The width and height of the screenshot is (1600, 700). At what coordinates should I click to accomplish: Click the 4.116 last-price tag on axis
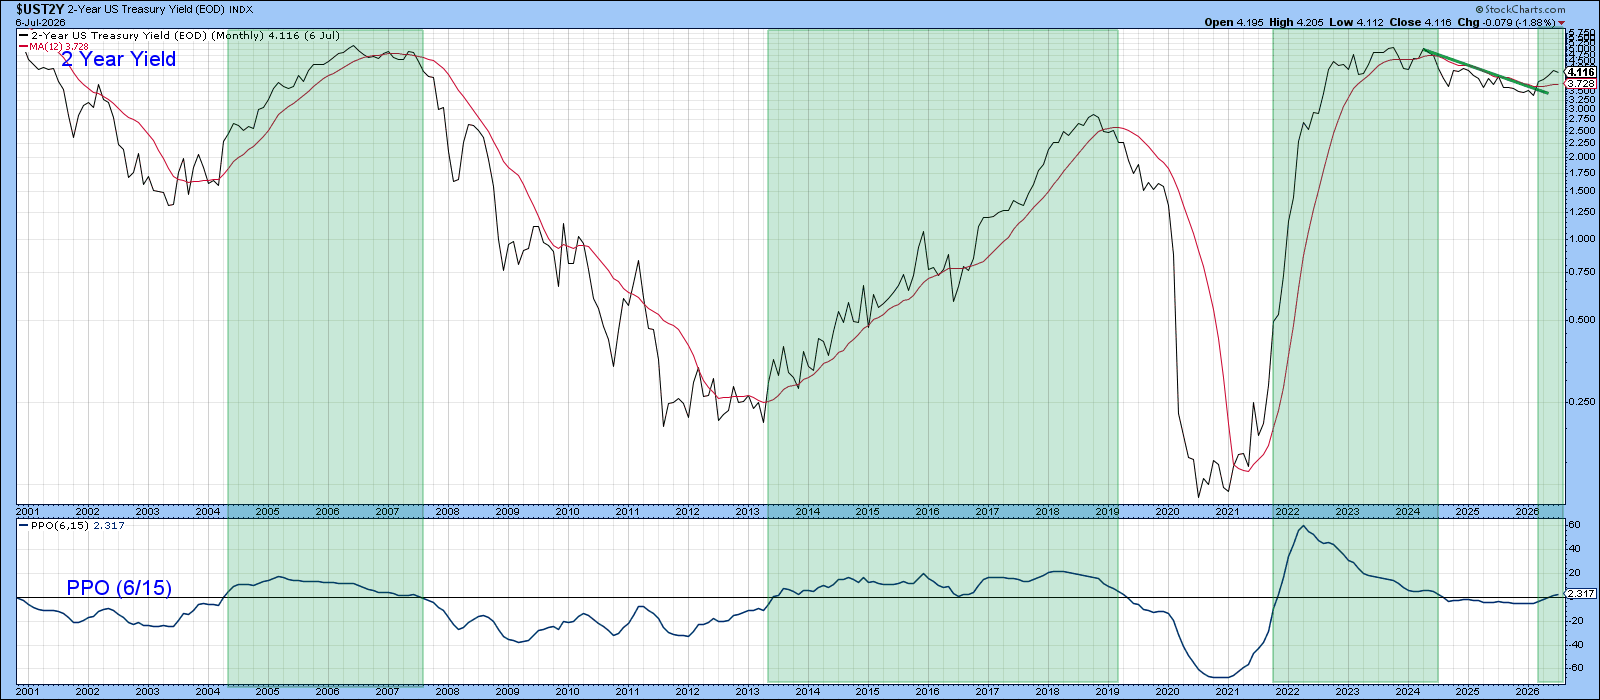pos(1581,72)
